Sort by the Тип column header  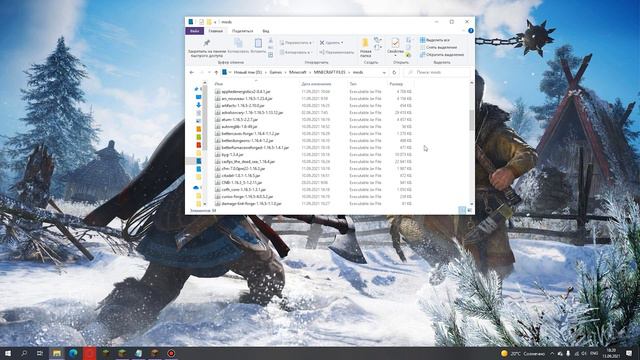tap(353, 84)
